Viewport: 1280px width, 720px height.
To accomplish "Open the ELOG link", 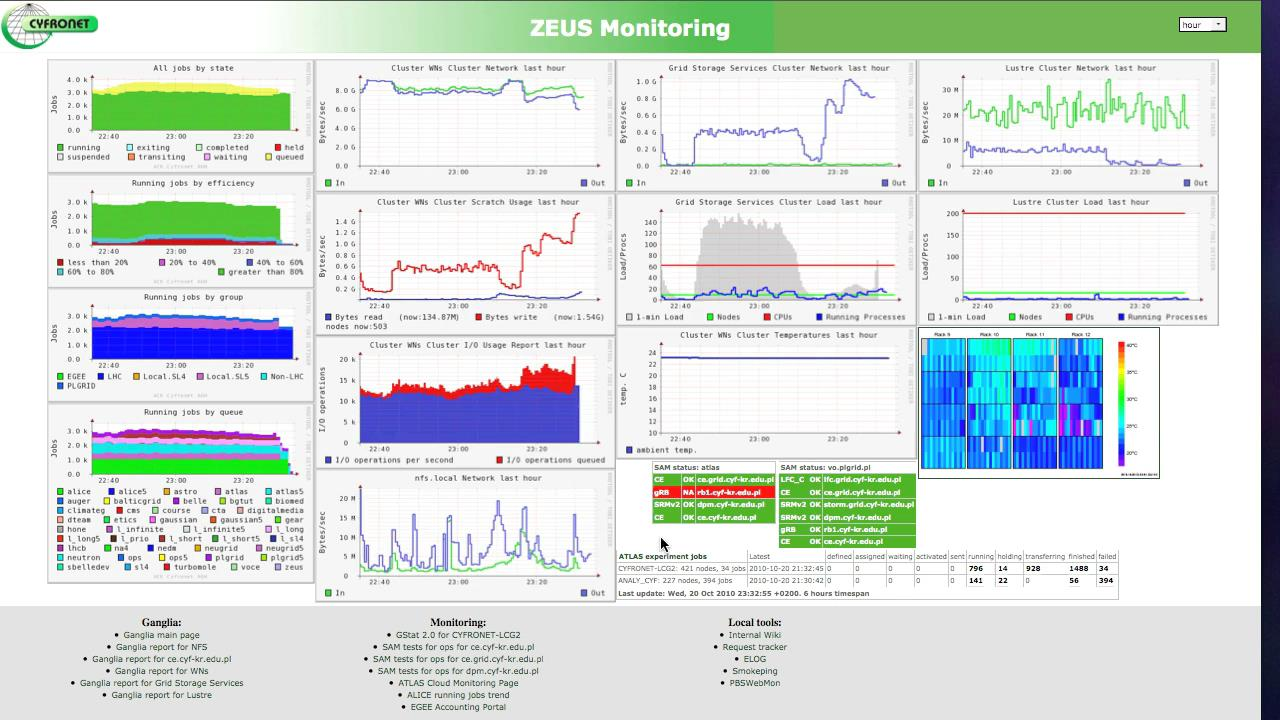I will pos(755,659).
